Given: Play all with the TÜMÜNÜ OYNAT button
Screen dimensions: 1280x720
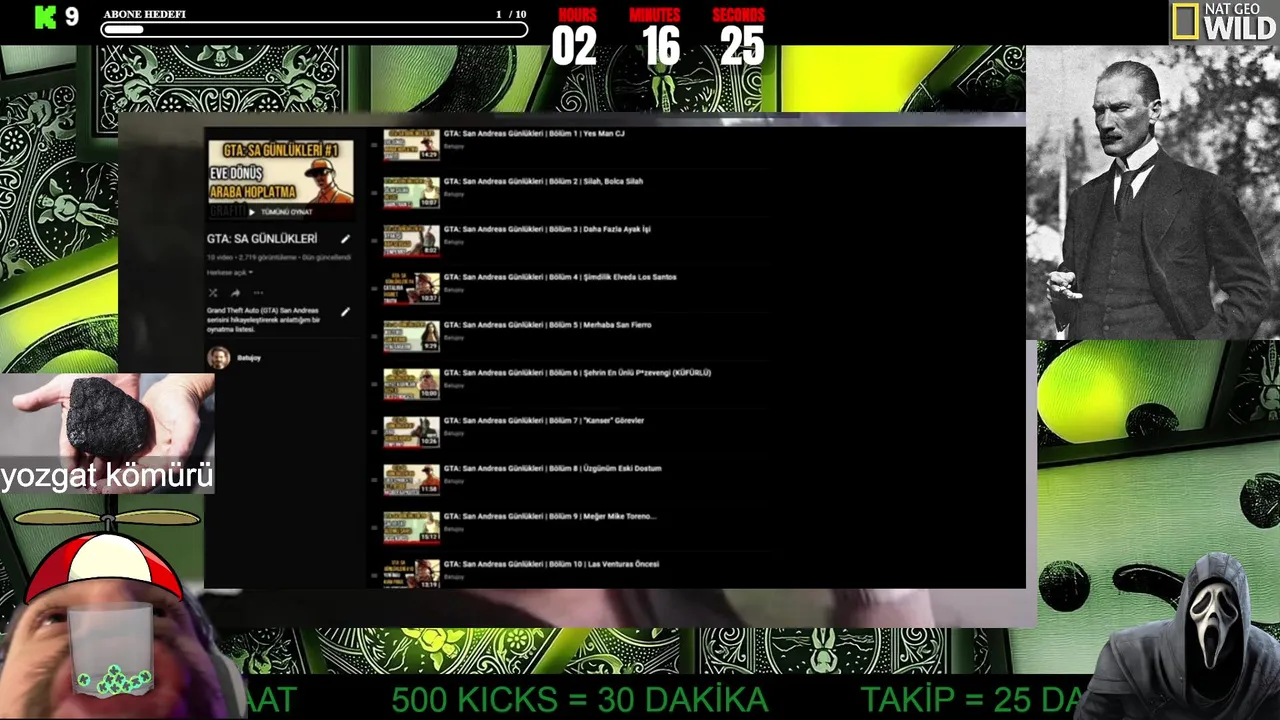Looking at the screenshot, I should coord(281,212).
